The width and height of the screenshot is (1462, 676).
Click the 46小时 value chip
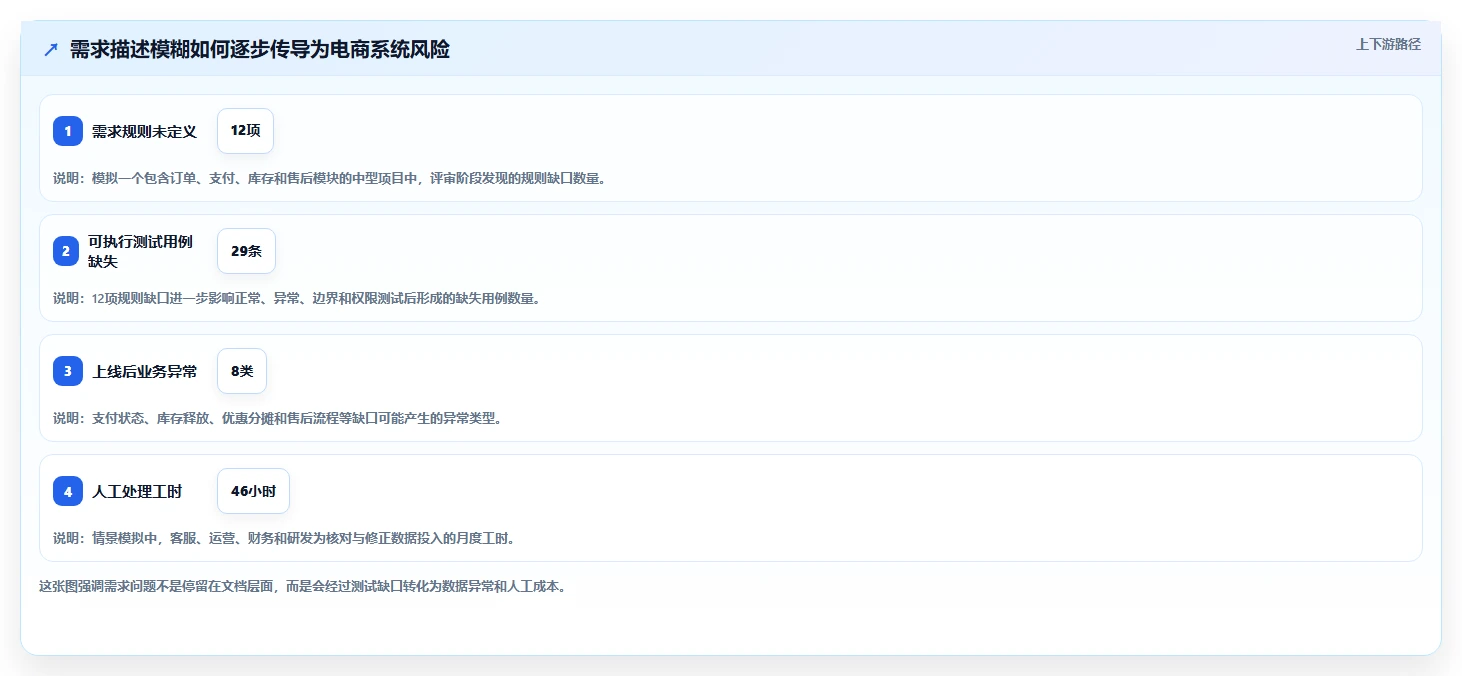(253, 491)
